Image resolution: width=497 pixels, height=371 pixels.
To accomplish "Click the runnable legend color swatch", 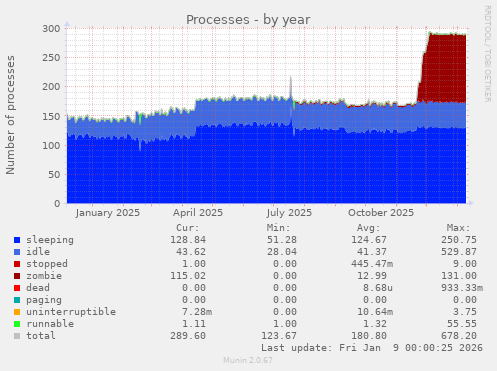I will (x=17, y=324).
